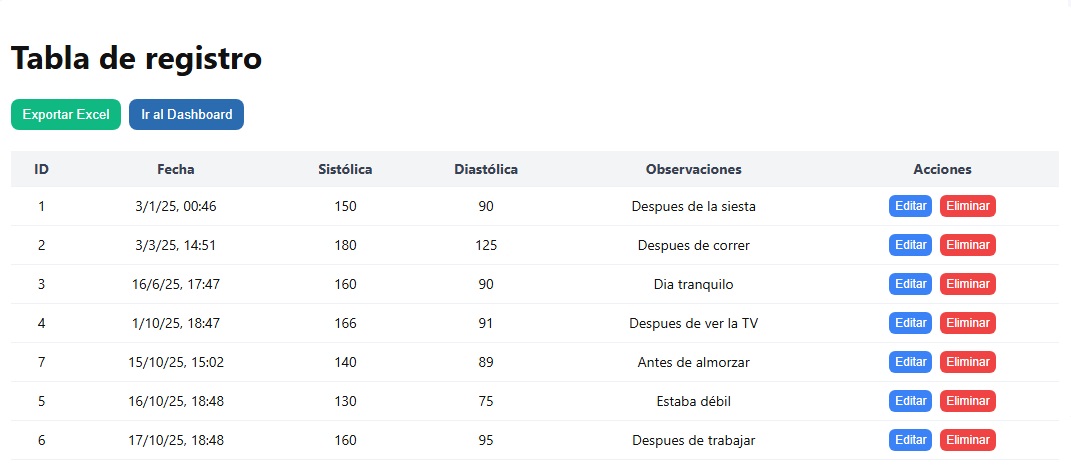Edit record with ID 1

pos(910,206)
